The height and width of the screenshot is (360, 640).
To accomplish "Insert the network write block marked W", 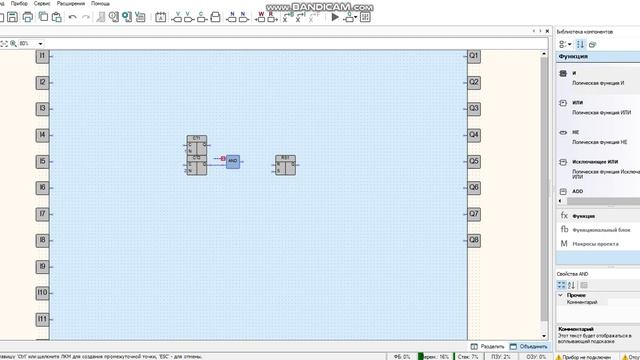I will (x=261, y=17).
